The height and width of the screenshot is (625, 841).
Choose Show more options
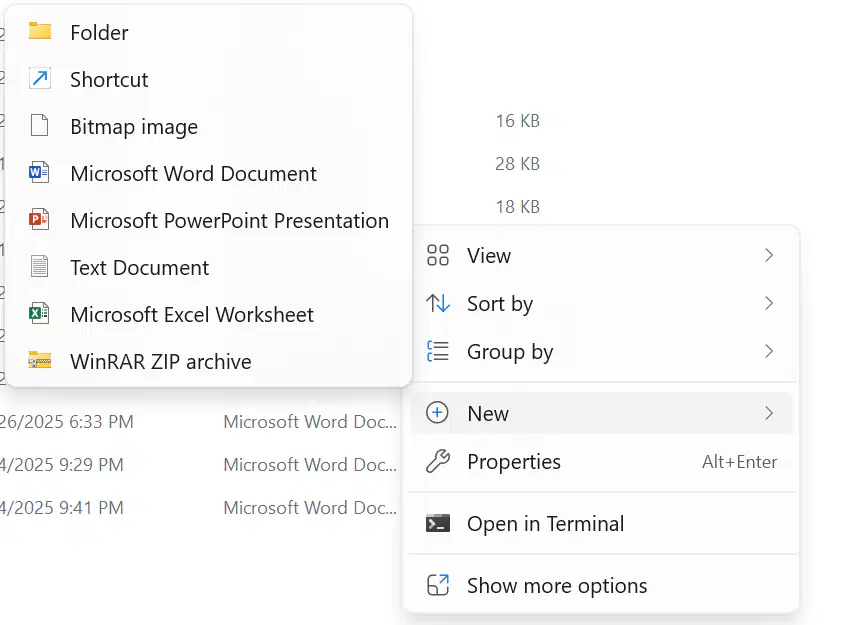pos(601,585)
